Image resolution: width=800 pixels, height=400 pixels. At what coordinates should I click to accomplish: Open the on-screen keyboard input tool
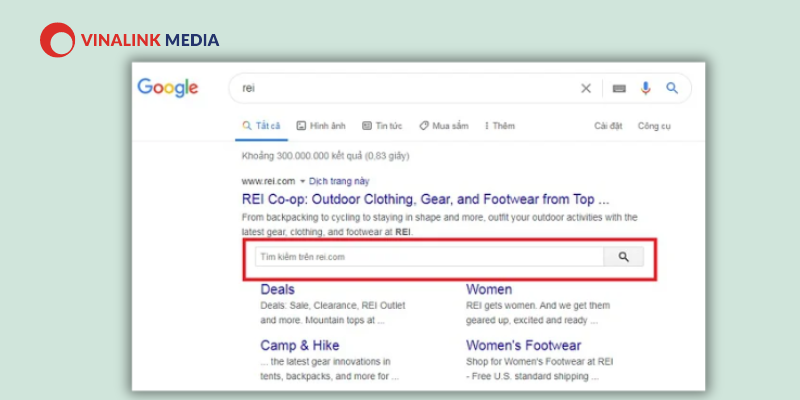click(619, 88)
